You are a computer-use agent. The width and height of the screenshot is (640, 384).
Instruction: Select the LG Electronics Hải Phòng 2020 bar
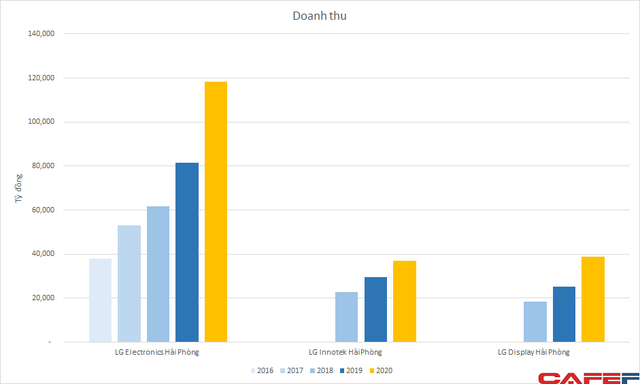tap(216, 212)
